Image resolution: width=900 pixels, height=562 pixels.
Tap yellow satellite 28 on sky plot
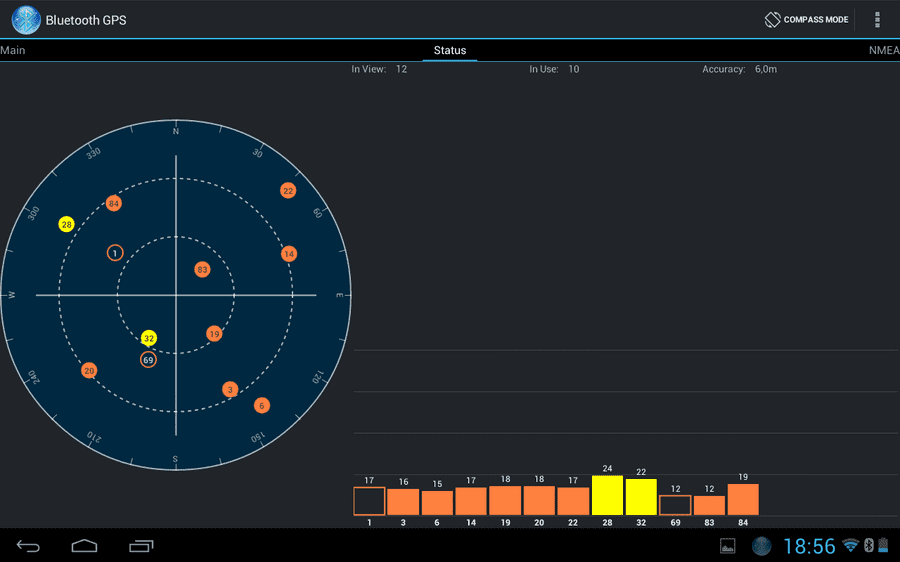tap(67, 224)
